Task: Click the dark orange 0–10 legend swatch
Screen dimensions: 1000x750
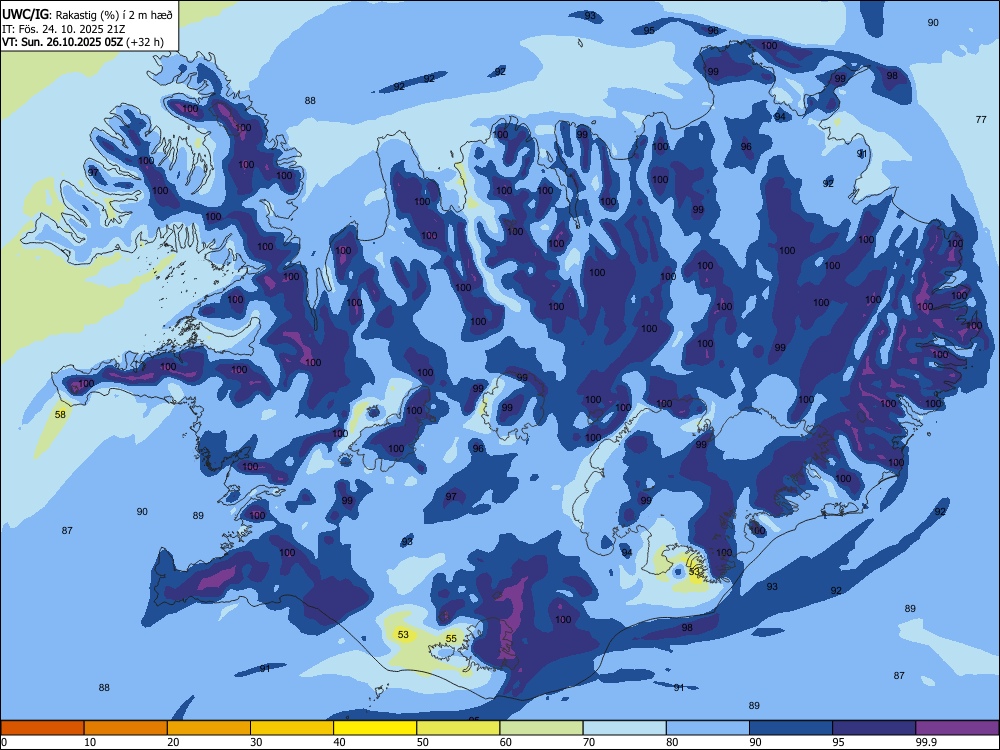Action: pyautogui.click(x=42, y=728)
